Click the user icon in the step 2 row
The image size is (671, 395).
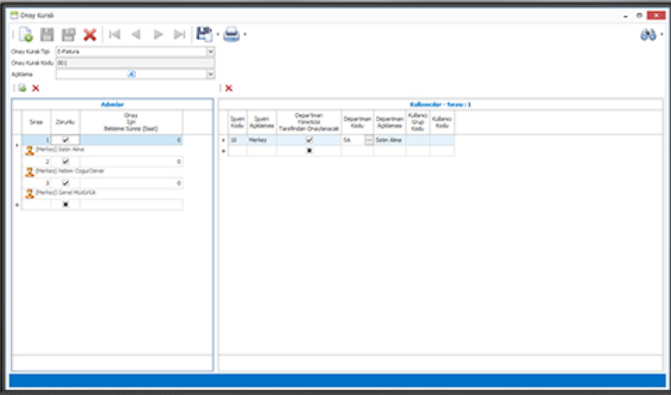click(x=30, y=172)
